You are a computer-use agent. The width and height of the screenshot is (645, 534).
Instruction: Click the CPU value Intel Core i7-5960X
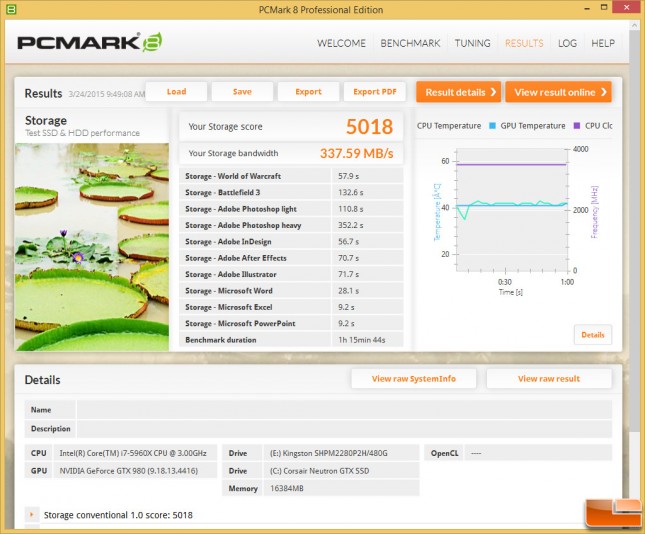(x=133, y=453)
